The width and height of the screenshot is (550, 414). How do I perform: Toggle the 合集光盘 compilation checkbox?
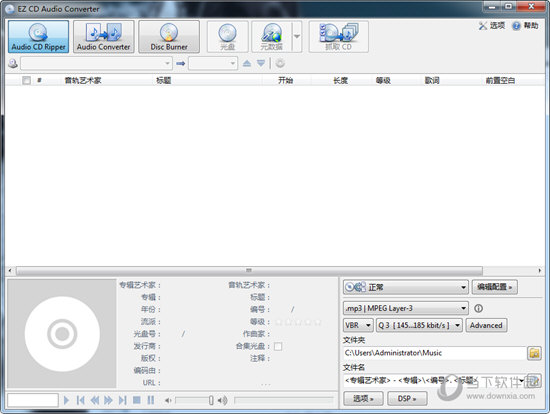coord(278,346)
